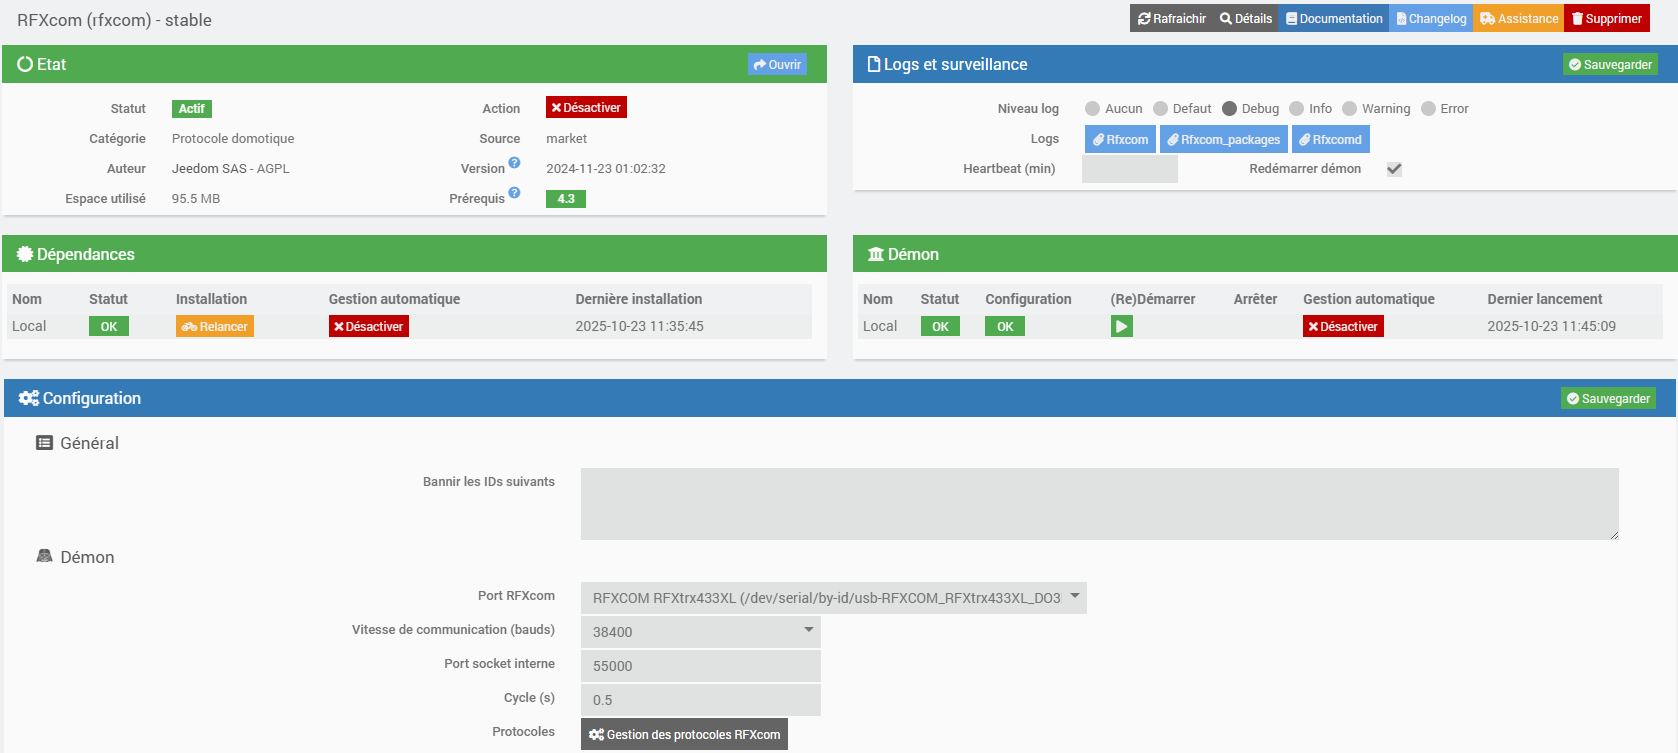This screenshot has width=1678, height=753.
Task: Click the "market" source value
Action: click(x=567, y=139)
